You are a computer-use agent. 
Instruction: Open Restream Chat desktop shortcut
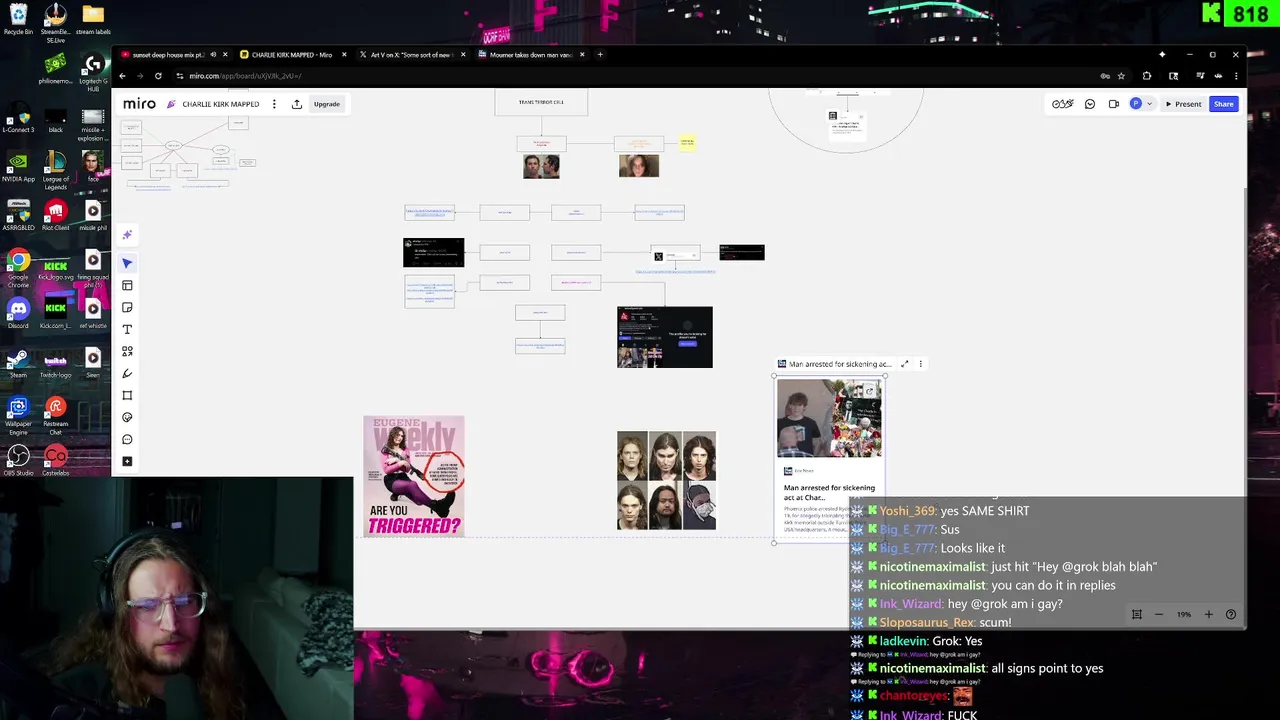[x=56, y=413]
